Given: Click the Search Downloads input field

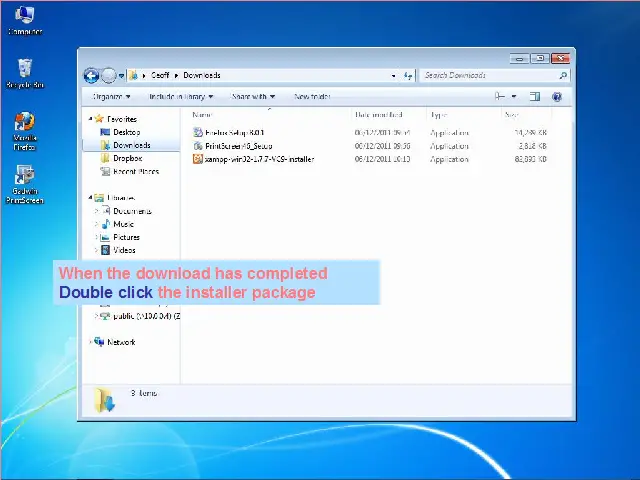Looking at the screenshot, I should click(x=488, y=75).
